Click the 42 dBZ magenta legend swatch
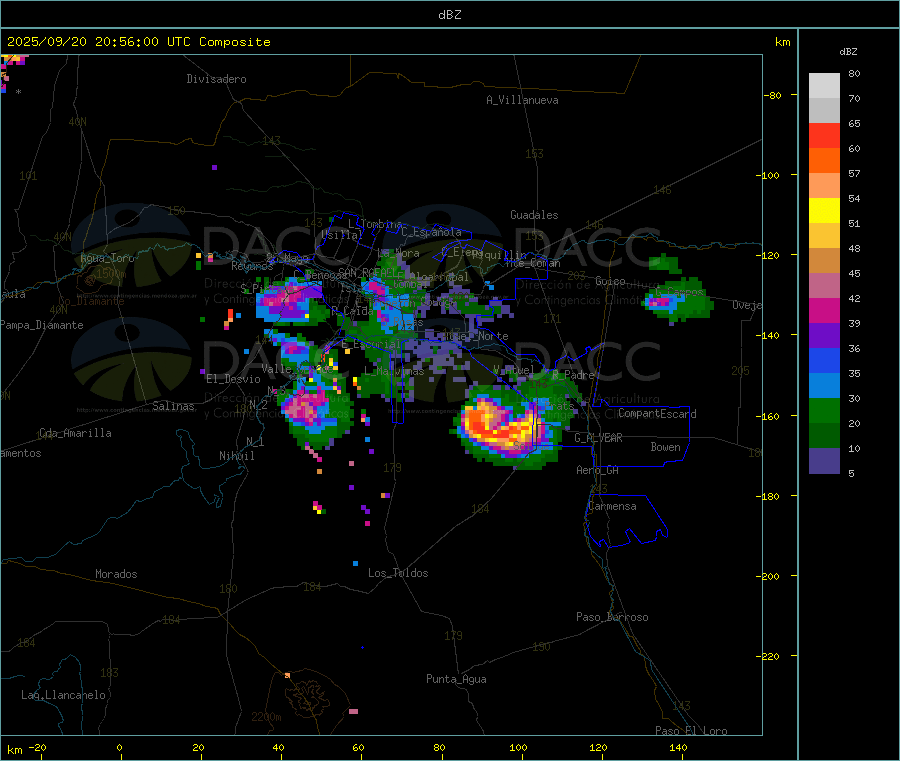This screenshot has width=900, height=761. tap(824, 310)
